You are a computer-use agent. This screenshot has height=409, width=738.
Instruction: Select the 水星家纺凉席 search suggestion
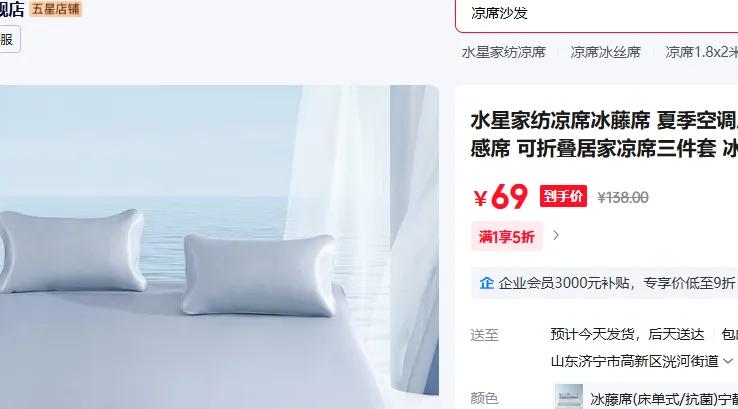[x=504, y=52]
